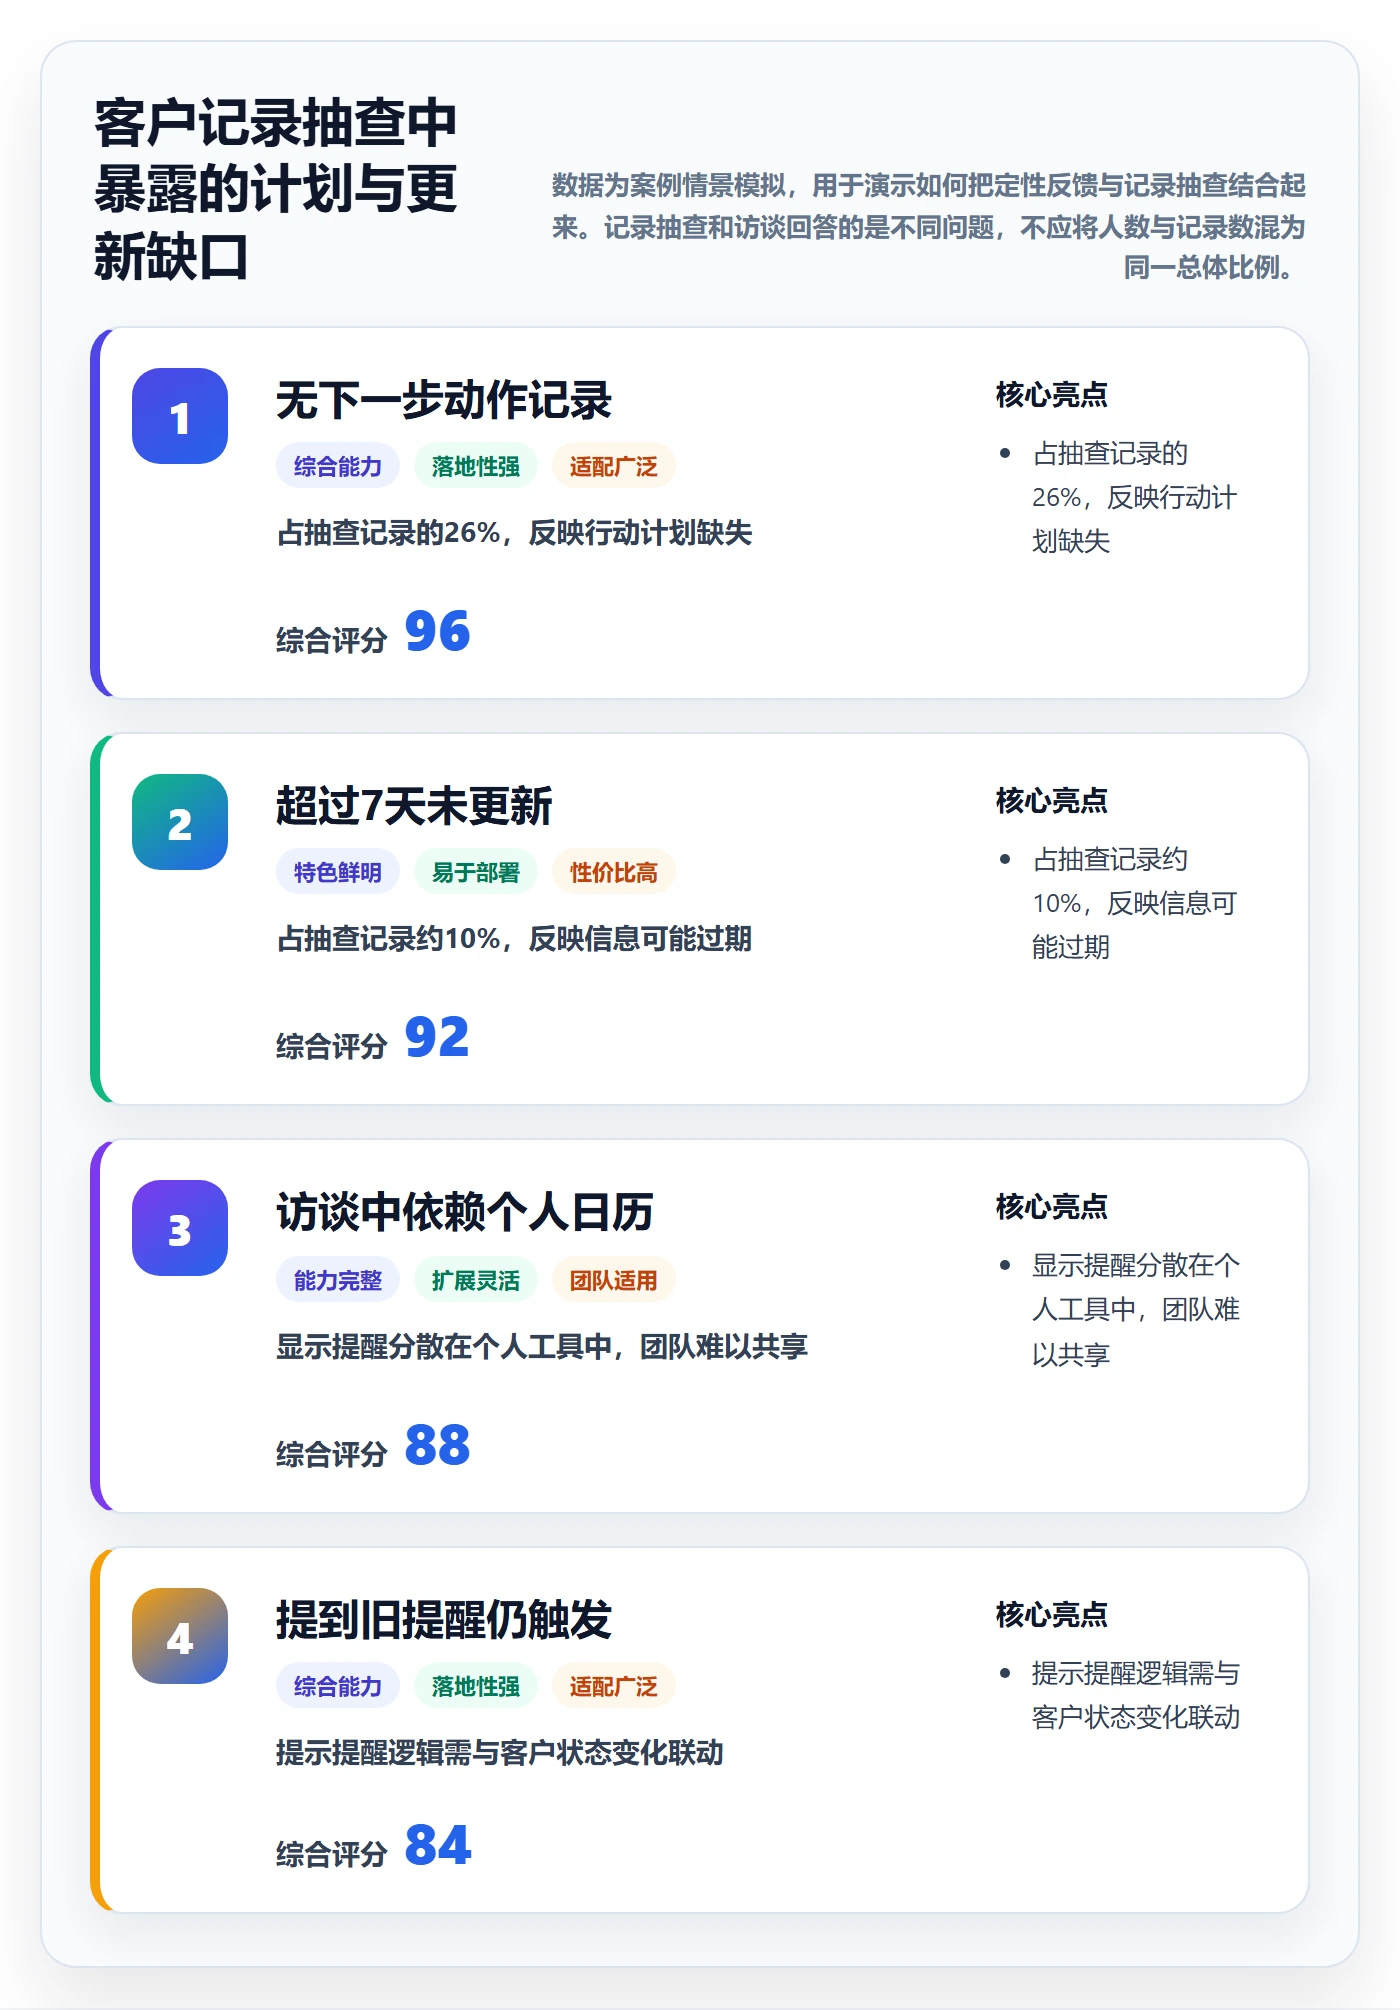The image size is (1400, 2010).
Task: Click the rank 3 number badge
Action: coord(180,1228)
